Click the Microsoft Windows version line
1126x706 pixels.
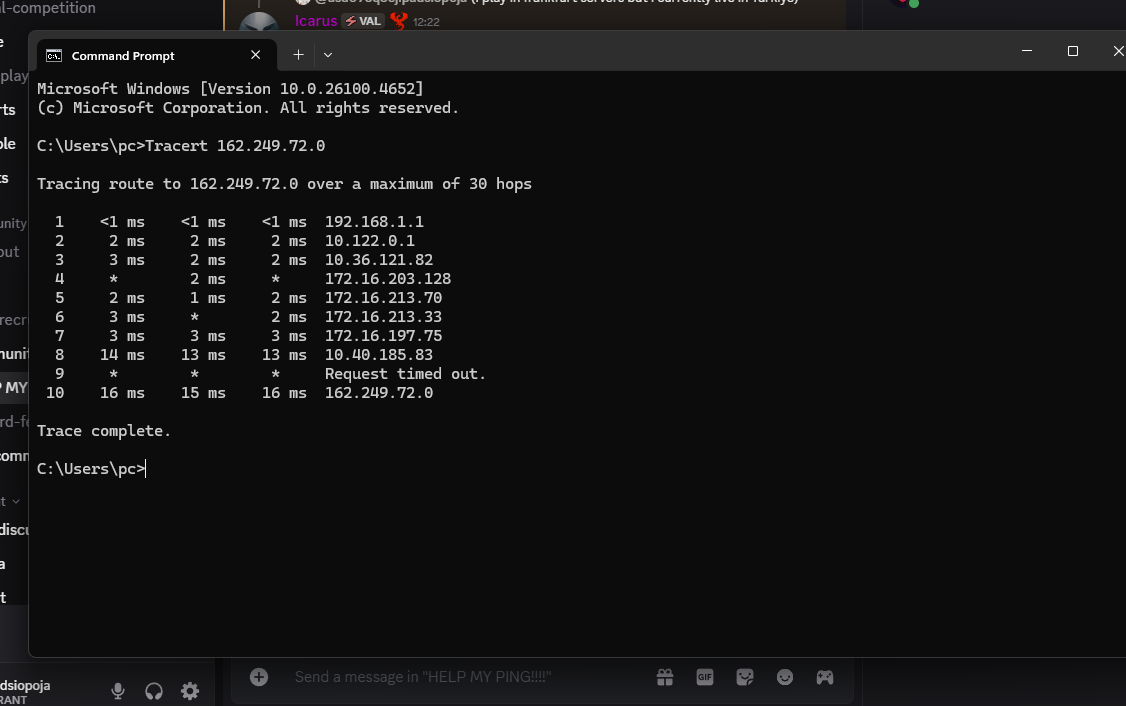[231, 89]
